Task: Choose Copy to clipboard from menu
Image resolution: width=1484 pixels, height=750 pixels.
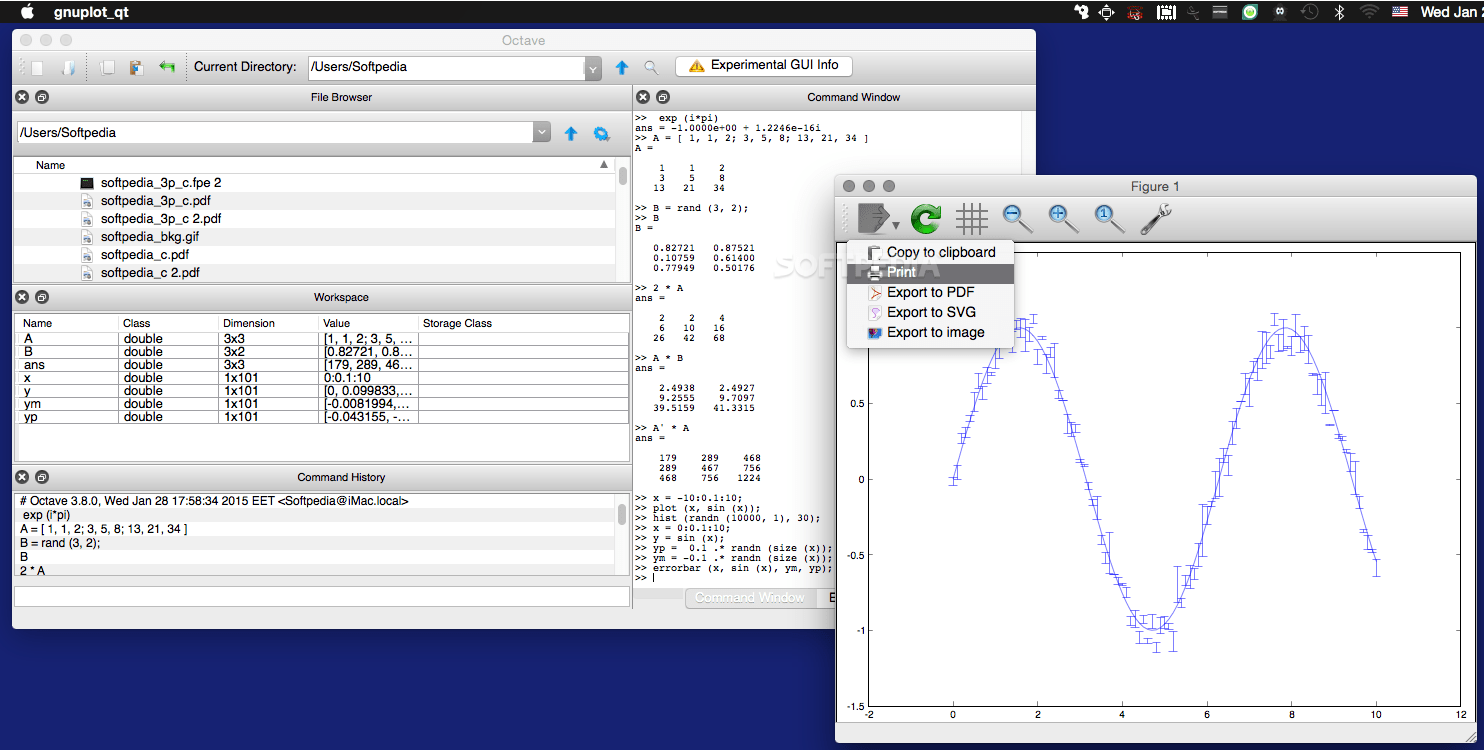Action: point(940,252)
